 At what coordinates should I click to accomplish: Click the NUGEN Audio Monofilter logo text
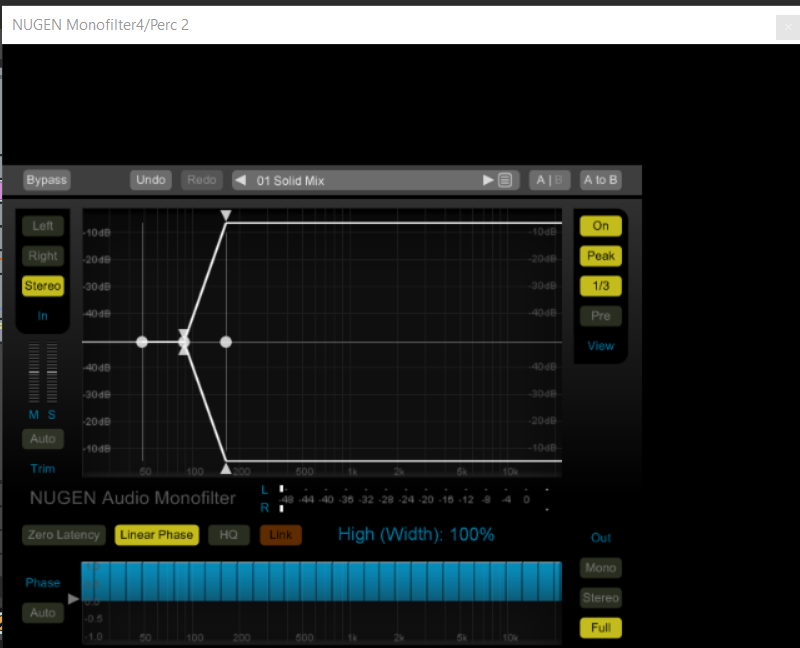coord(133,499)
